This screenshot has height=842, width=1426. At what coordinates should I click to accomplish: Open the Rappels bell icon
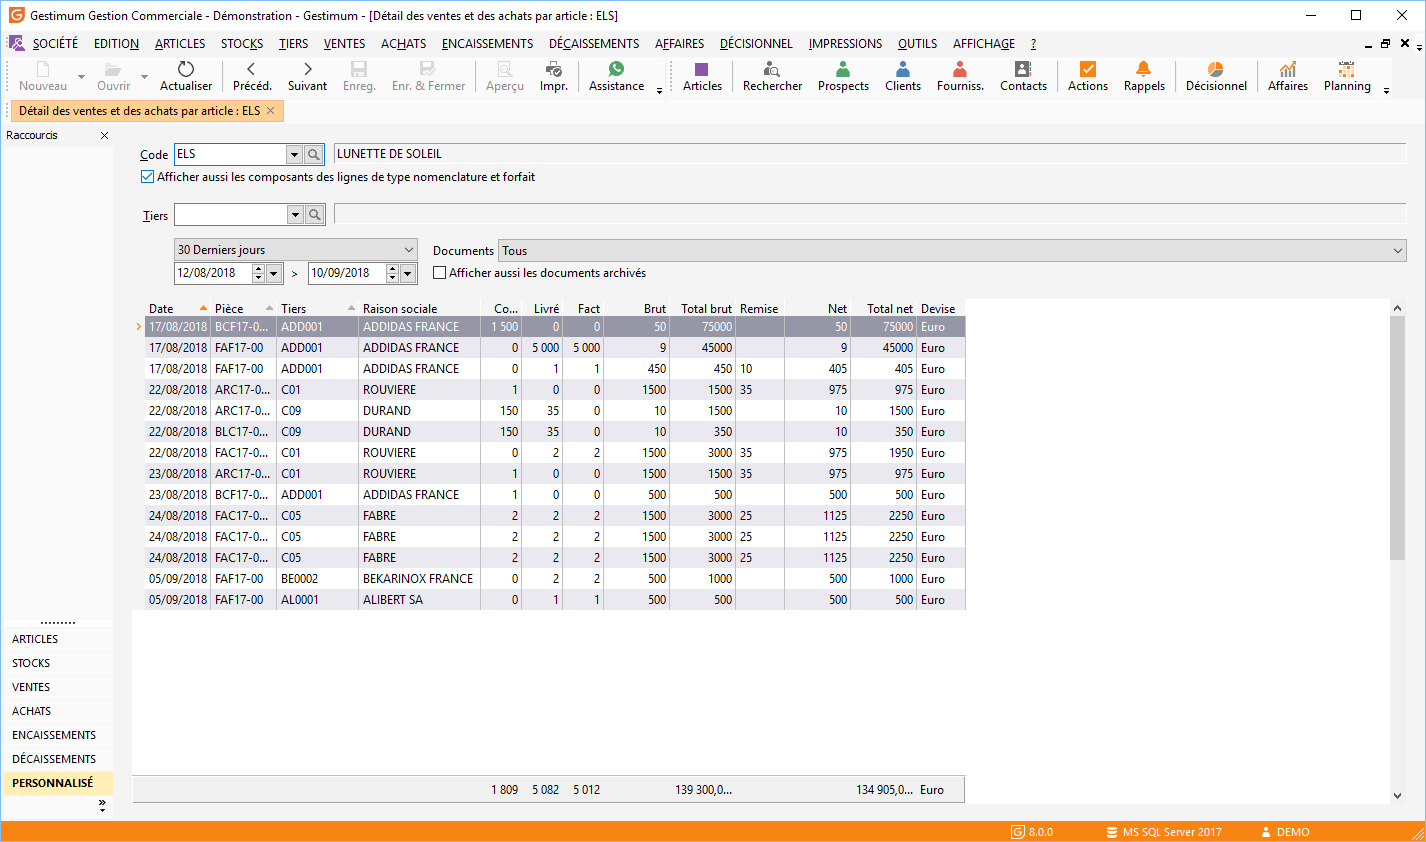pyautogui.click(x=1144, y=69)
